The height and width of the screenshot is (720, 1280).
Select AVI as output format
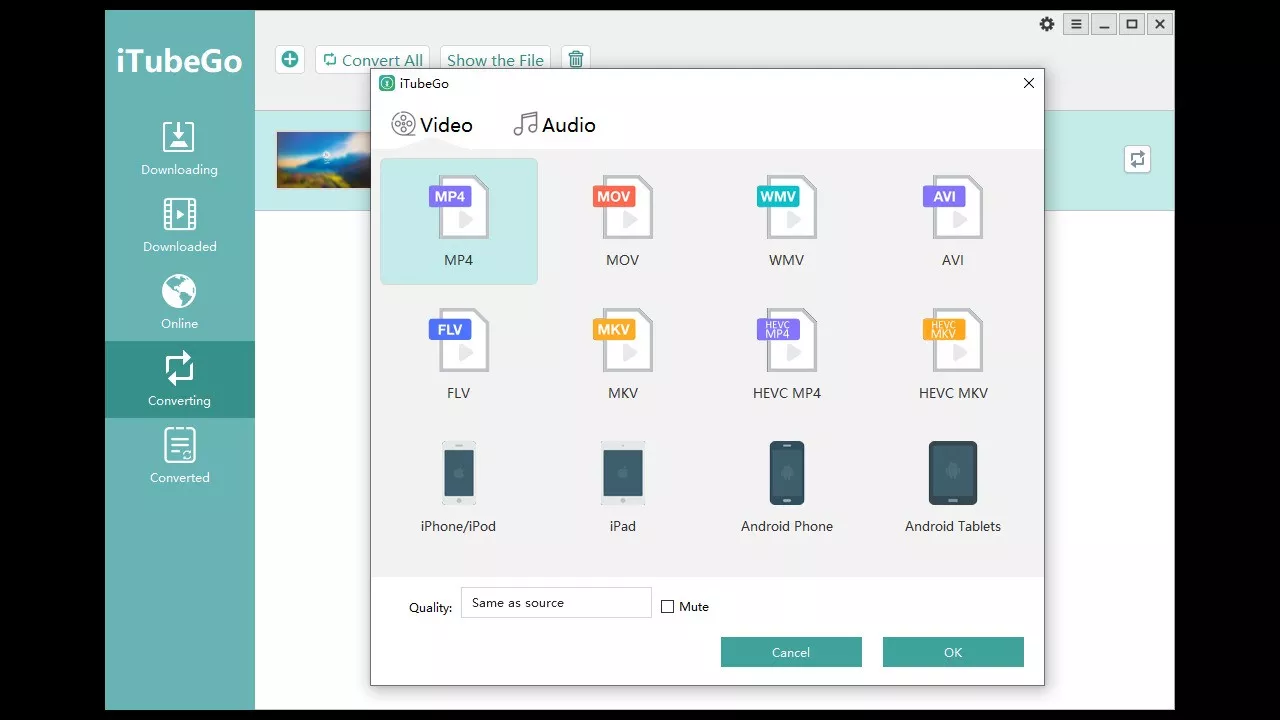(x=952, y=208)
